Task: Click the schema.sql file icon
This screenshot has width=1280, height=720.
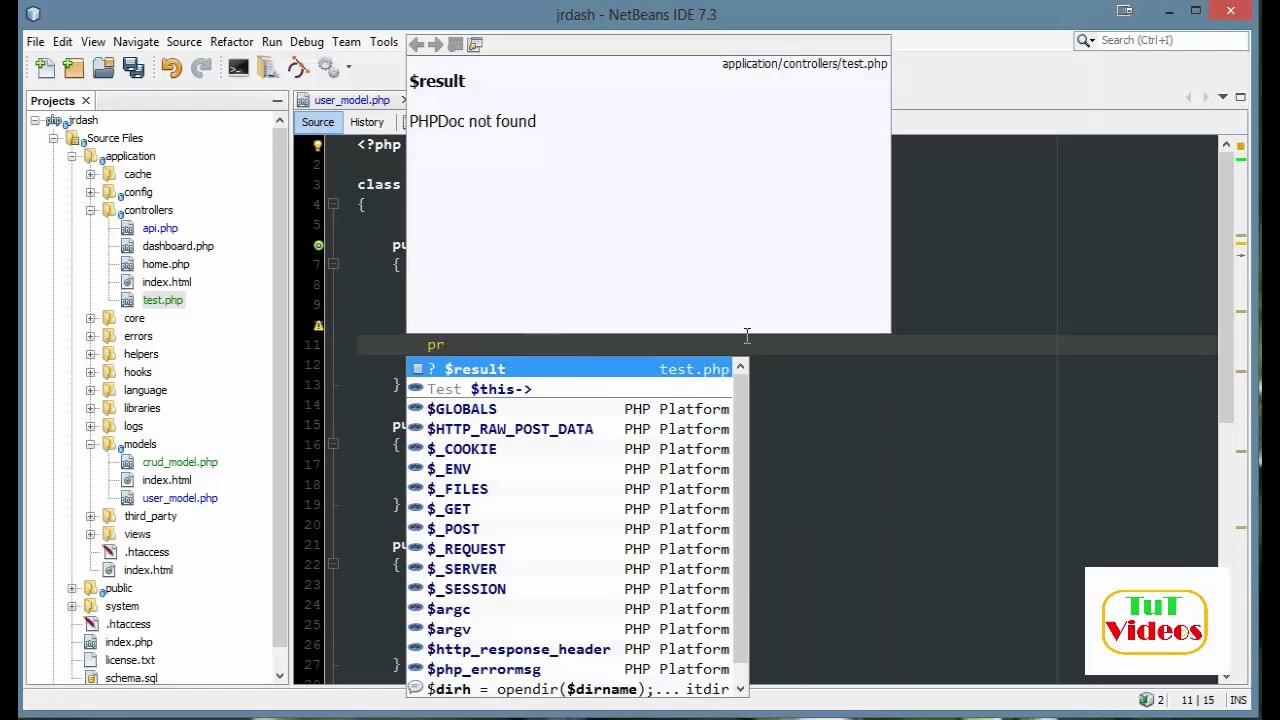Action: pyautogui.click(x=91, y=678)
